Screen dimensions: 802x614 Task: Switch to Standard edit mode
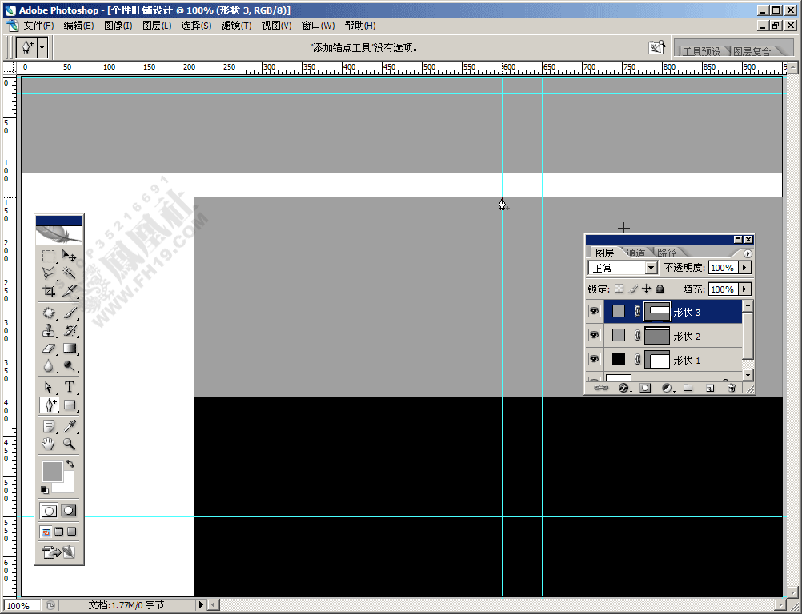[x=49, y=511]
